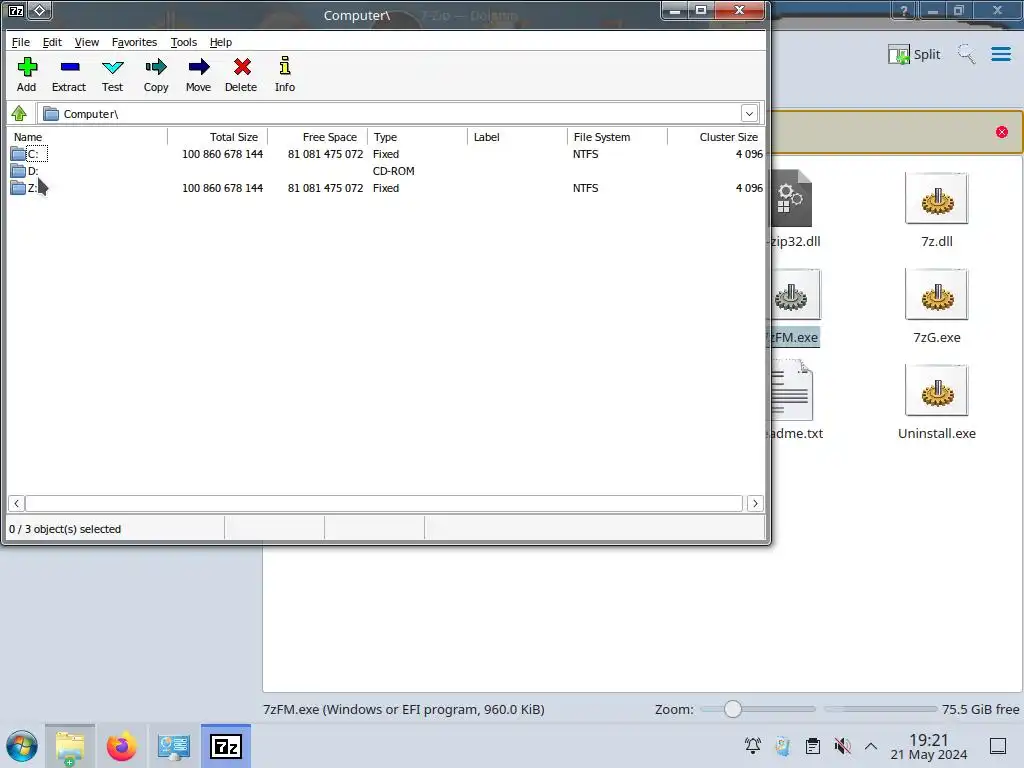Click the tray icon right of the notification bell
The height and width of the screenshot is (768, 1024).
[782, 746]
